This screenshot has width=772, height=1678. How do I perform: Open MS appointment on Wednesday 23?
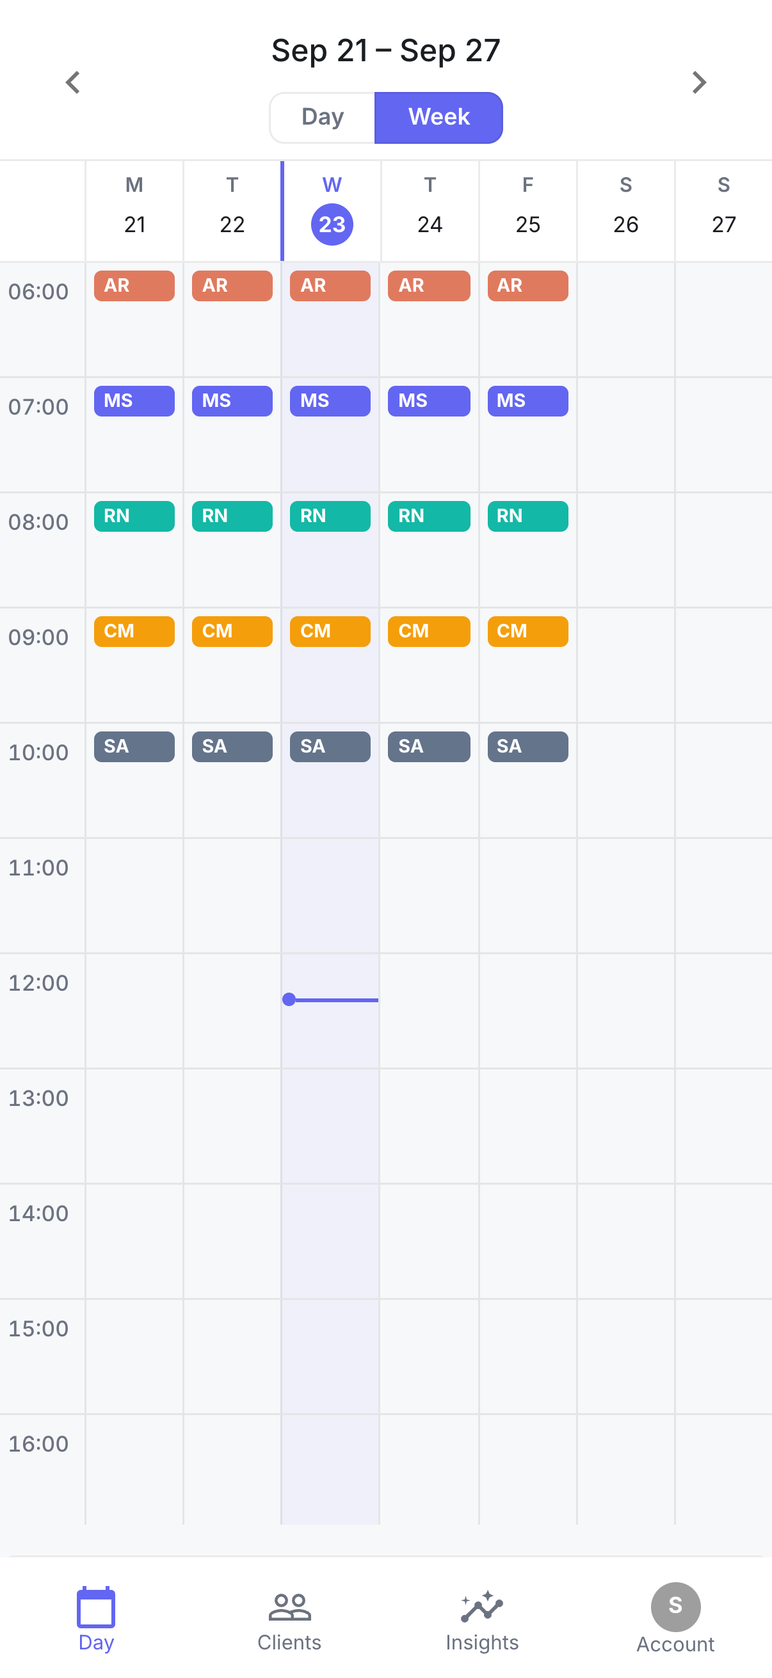[x=330, y=401]
